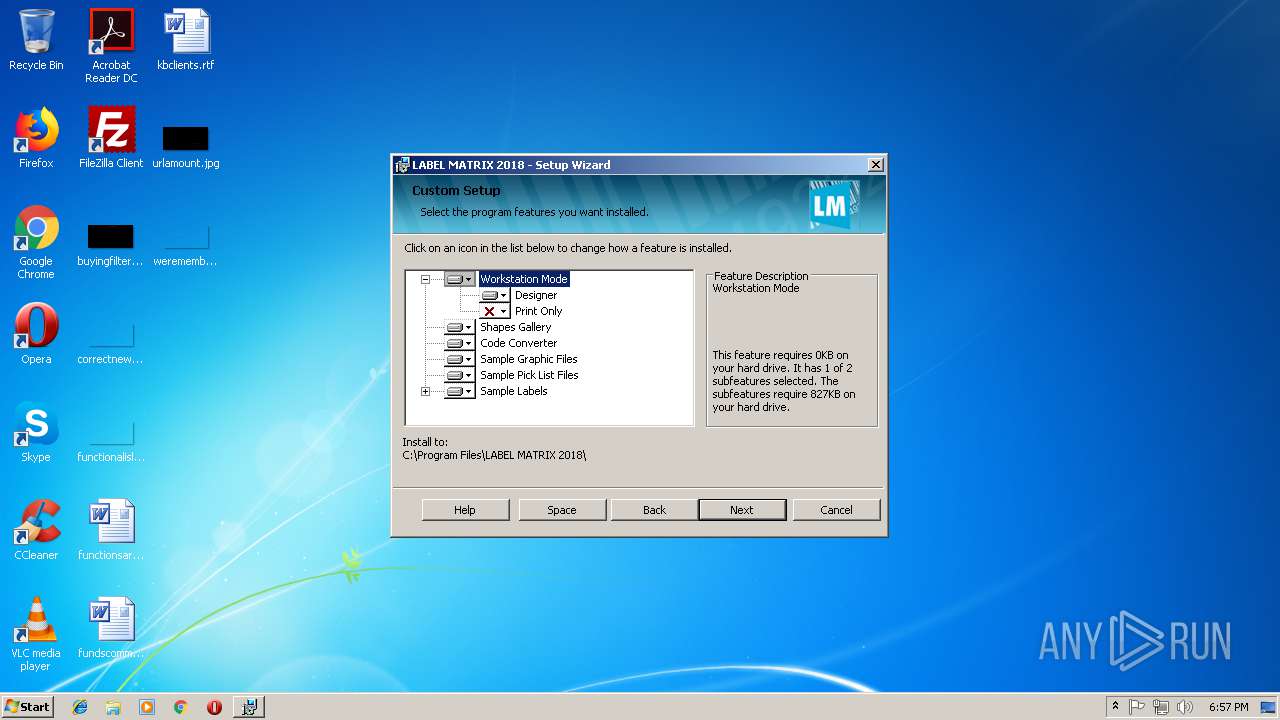Open Google Chrome desktop shortcut
This screenshot has width=1280, height=720.
tap(36, 243)
